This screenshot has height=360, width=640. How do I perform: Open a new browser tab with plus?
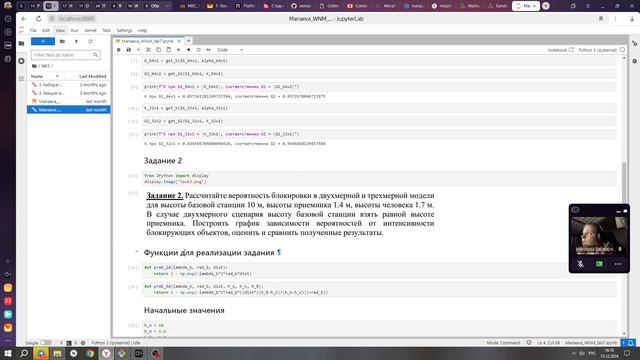(546, 6)
